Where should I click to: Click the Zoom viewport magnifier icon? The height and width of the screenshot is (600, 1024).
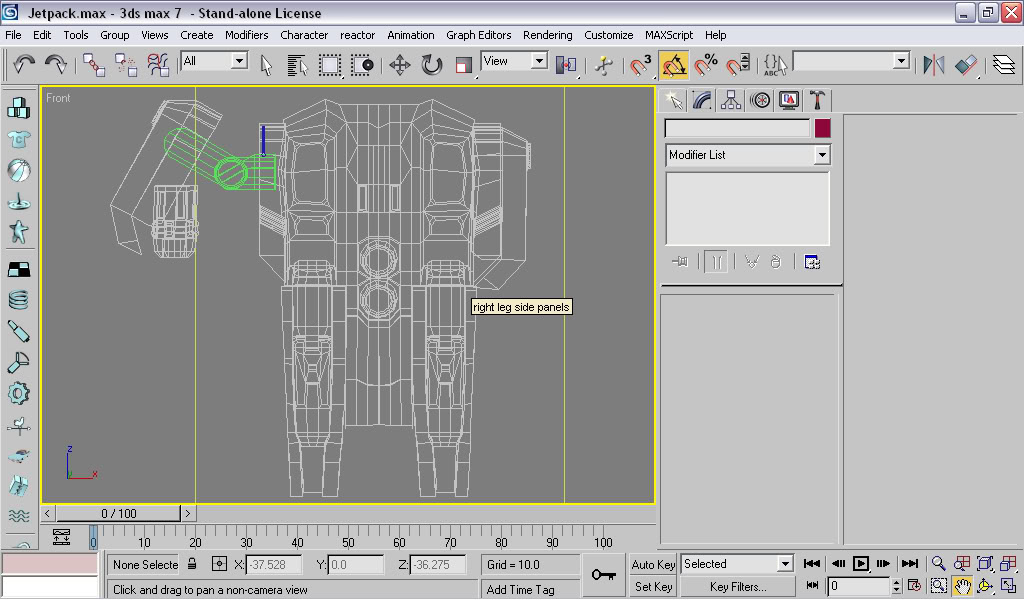(938, 563)
